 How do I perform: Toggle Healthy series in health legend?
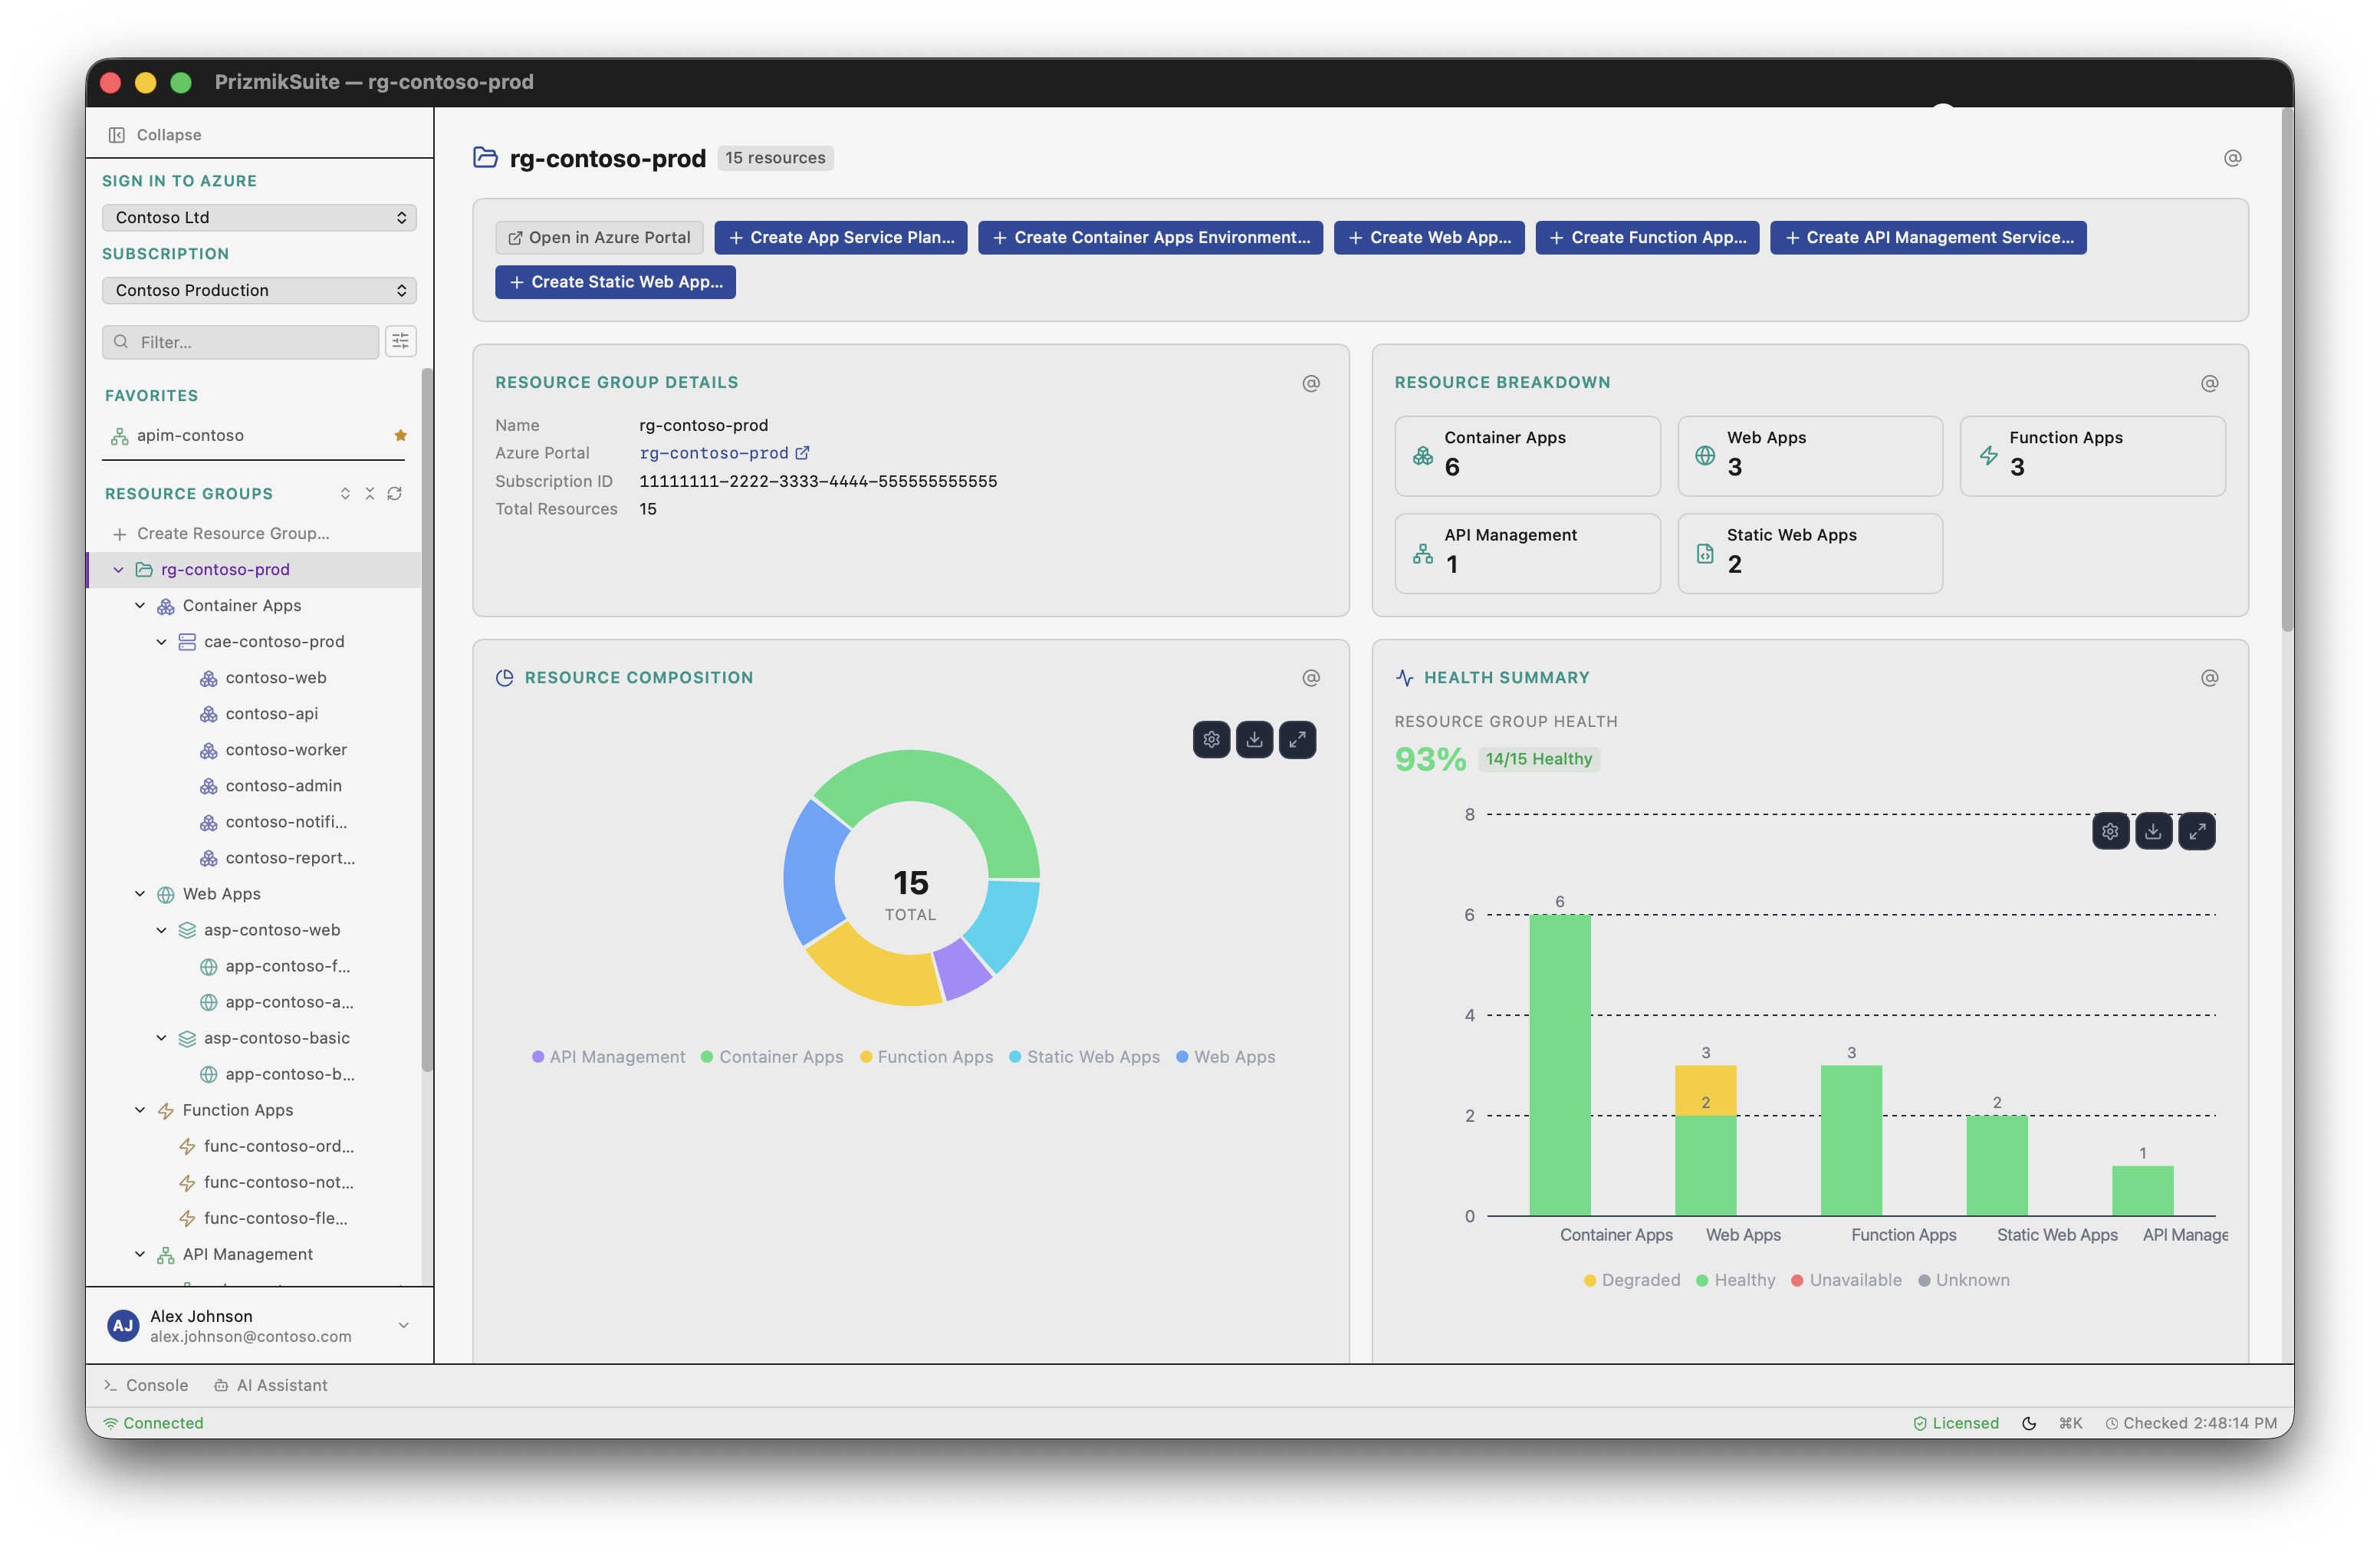coord(1736,1280)
